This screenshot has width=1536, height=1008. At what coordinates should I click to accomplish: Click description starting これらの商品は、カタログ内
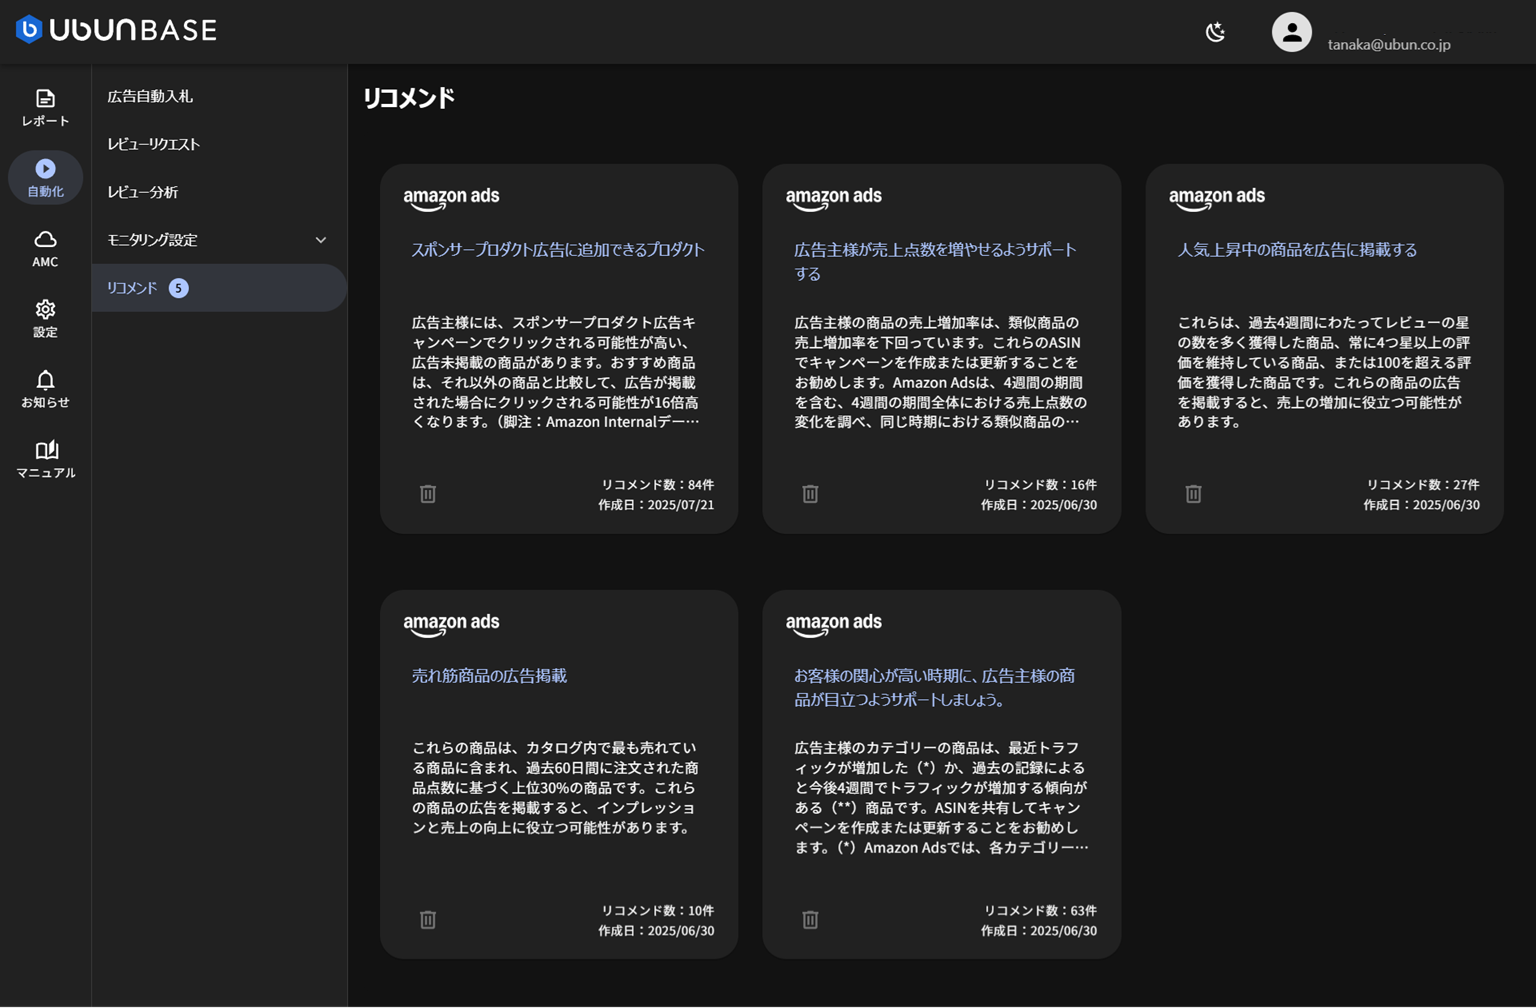[x=556, y=788]
